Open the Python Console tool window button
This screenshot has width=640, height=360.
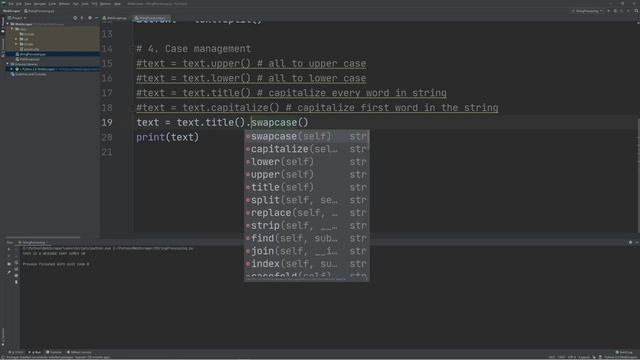coord(79,352)
